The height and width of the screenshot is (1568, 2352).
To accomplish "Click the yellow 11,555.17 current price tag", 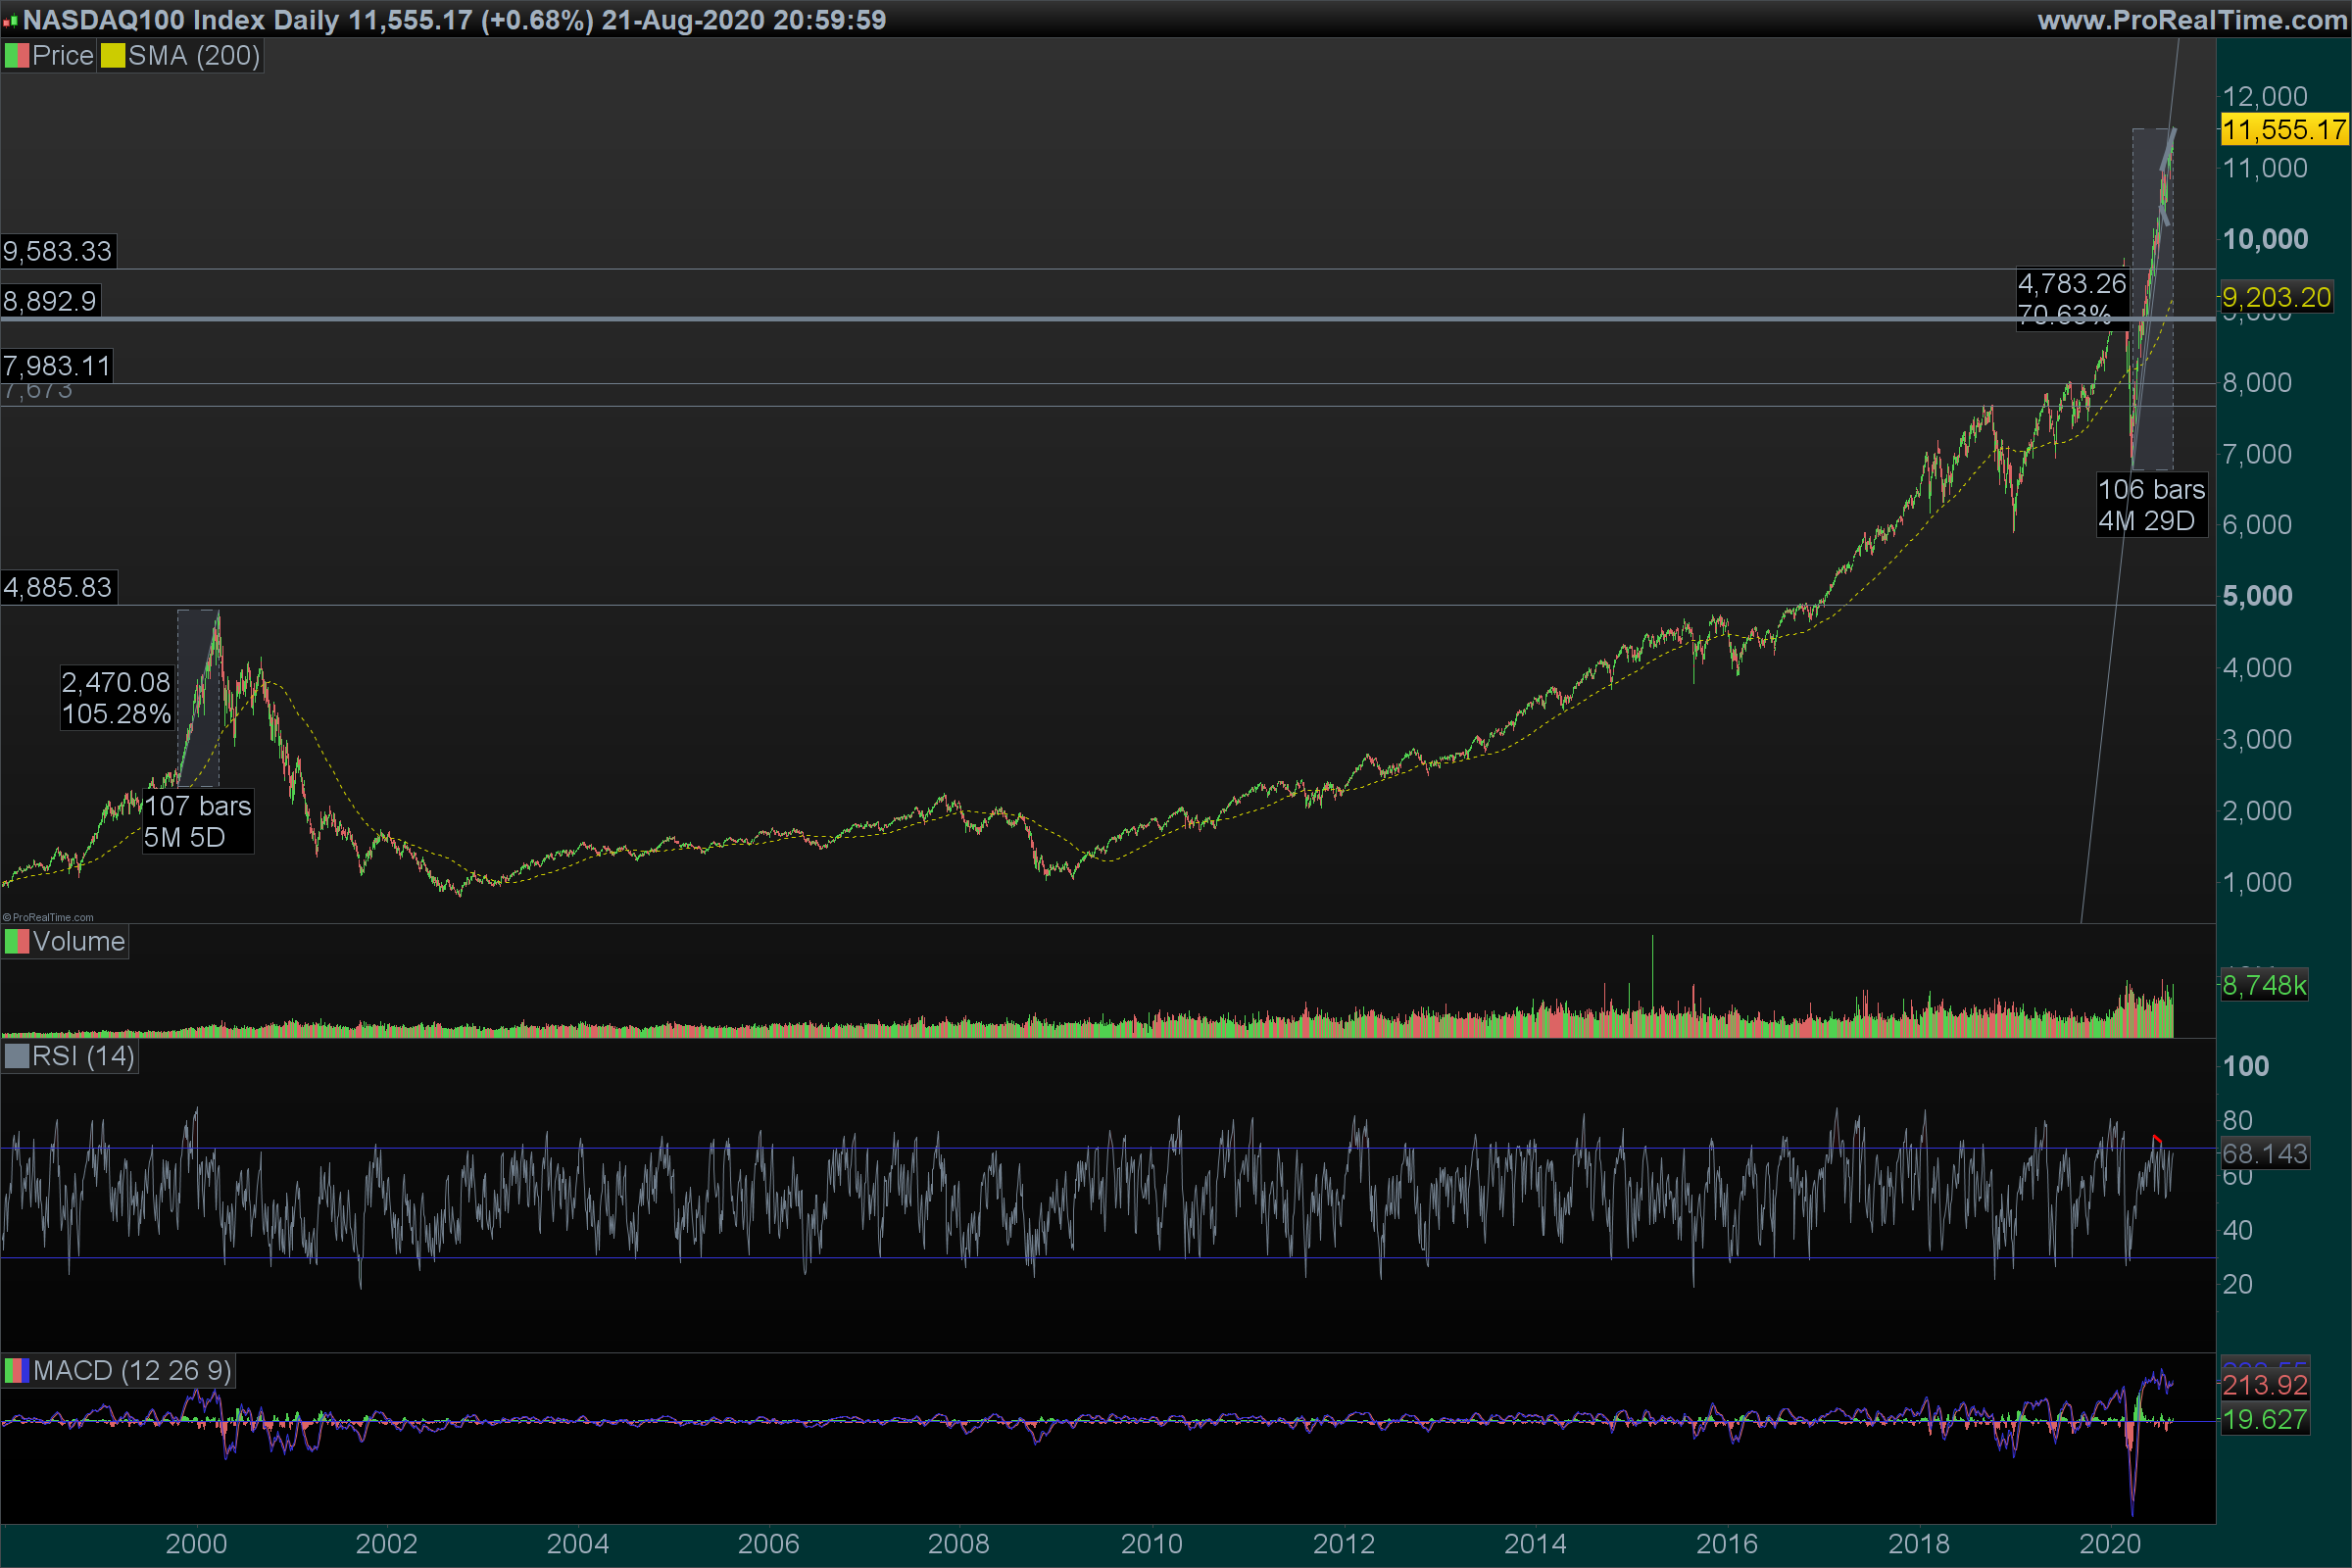I will coord(2284,130).
